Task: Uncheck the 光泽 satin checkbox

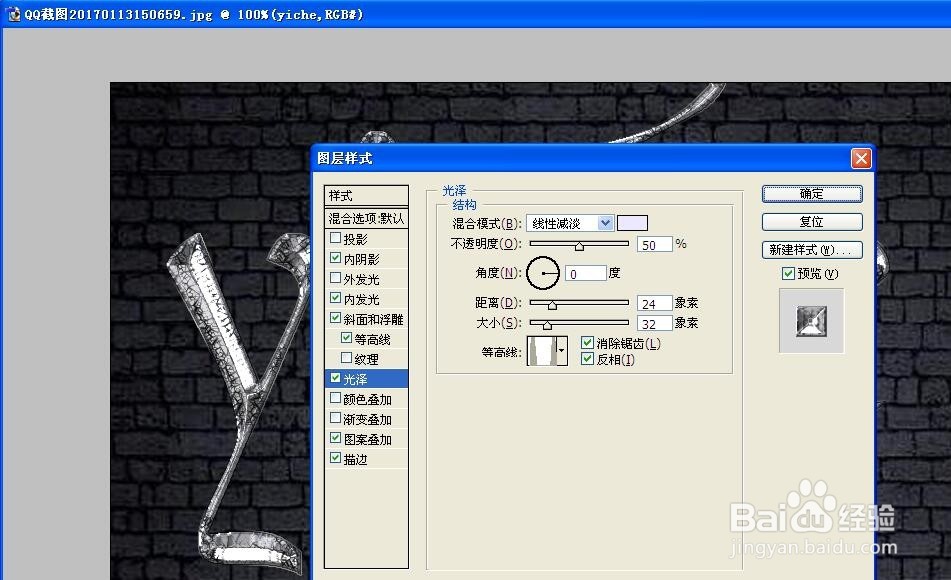Action: (335, 378)
